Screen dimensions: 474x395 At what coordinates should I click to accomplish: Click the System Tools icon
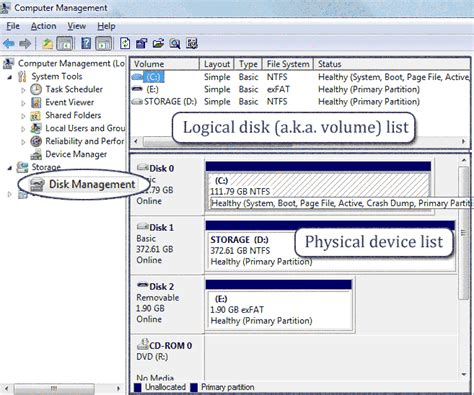(22, 76)
